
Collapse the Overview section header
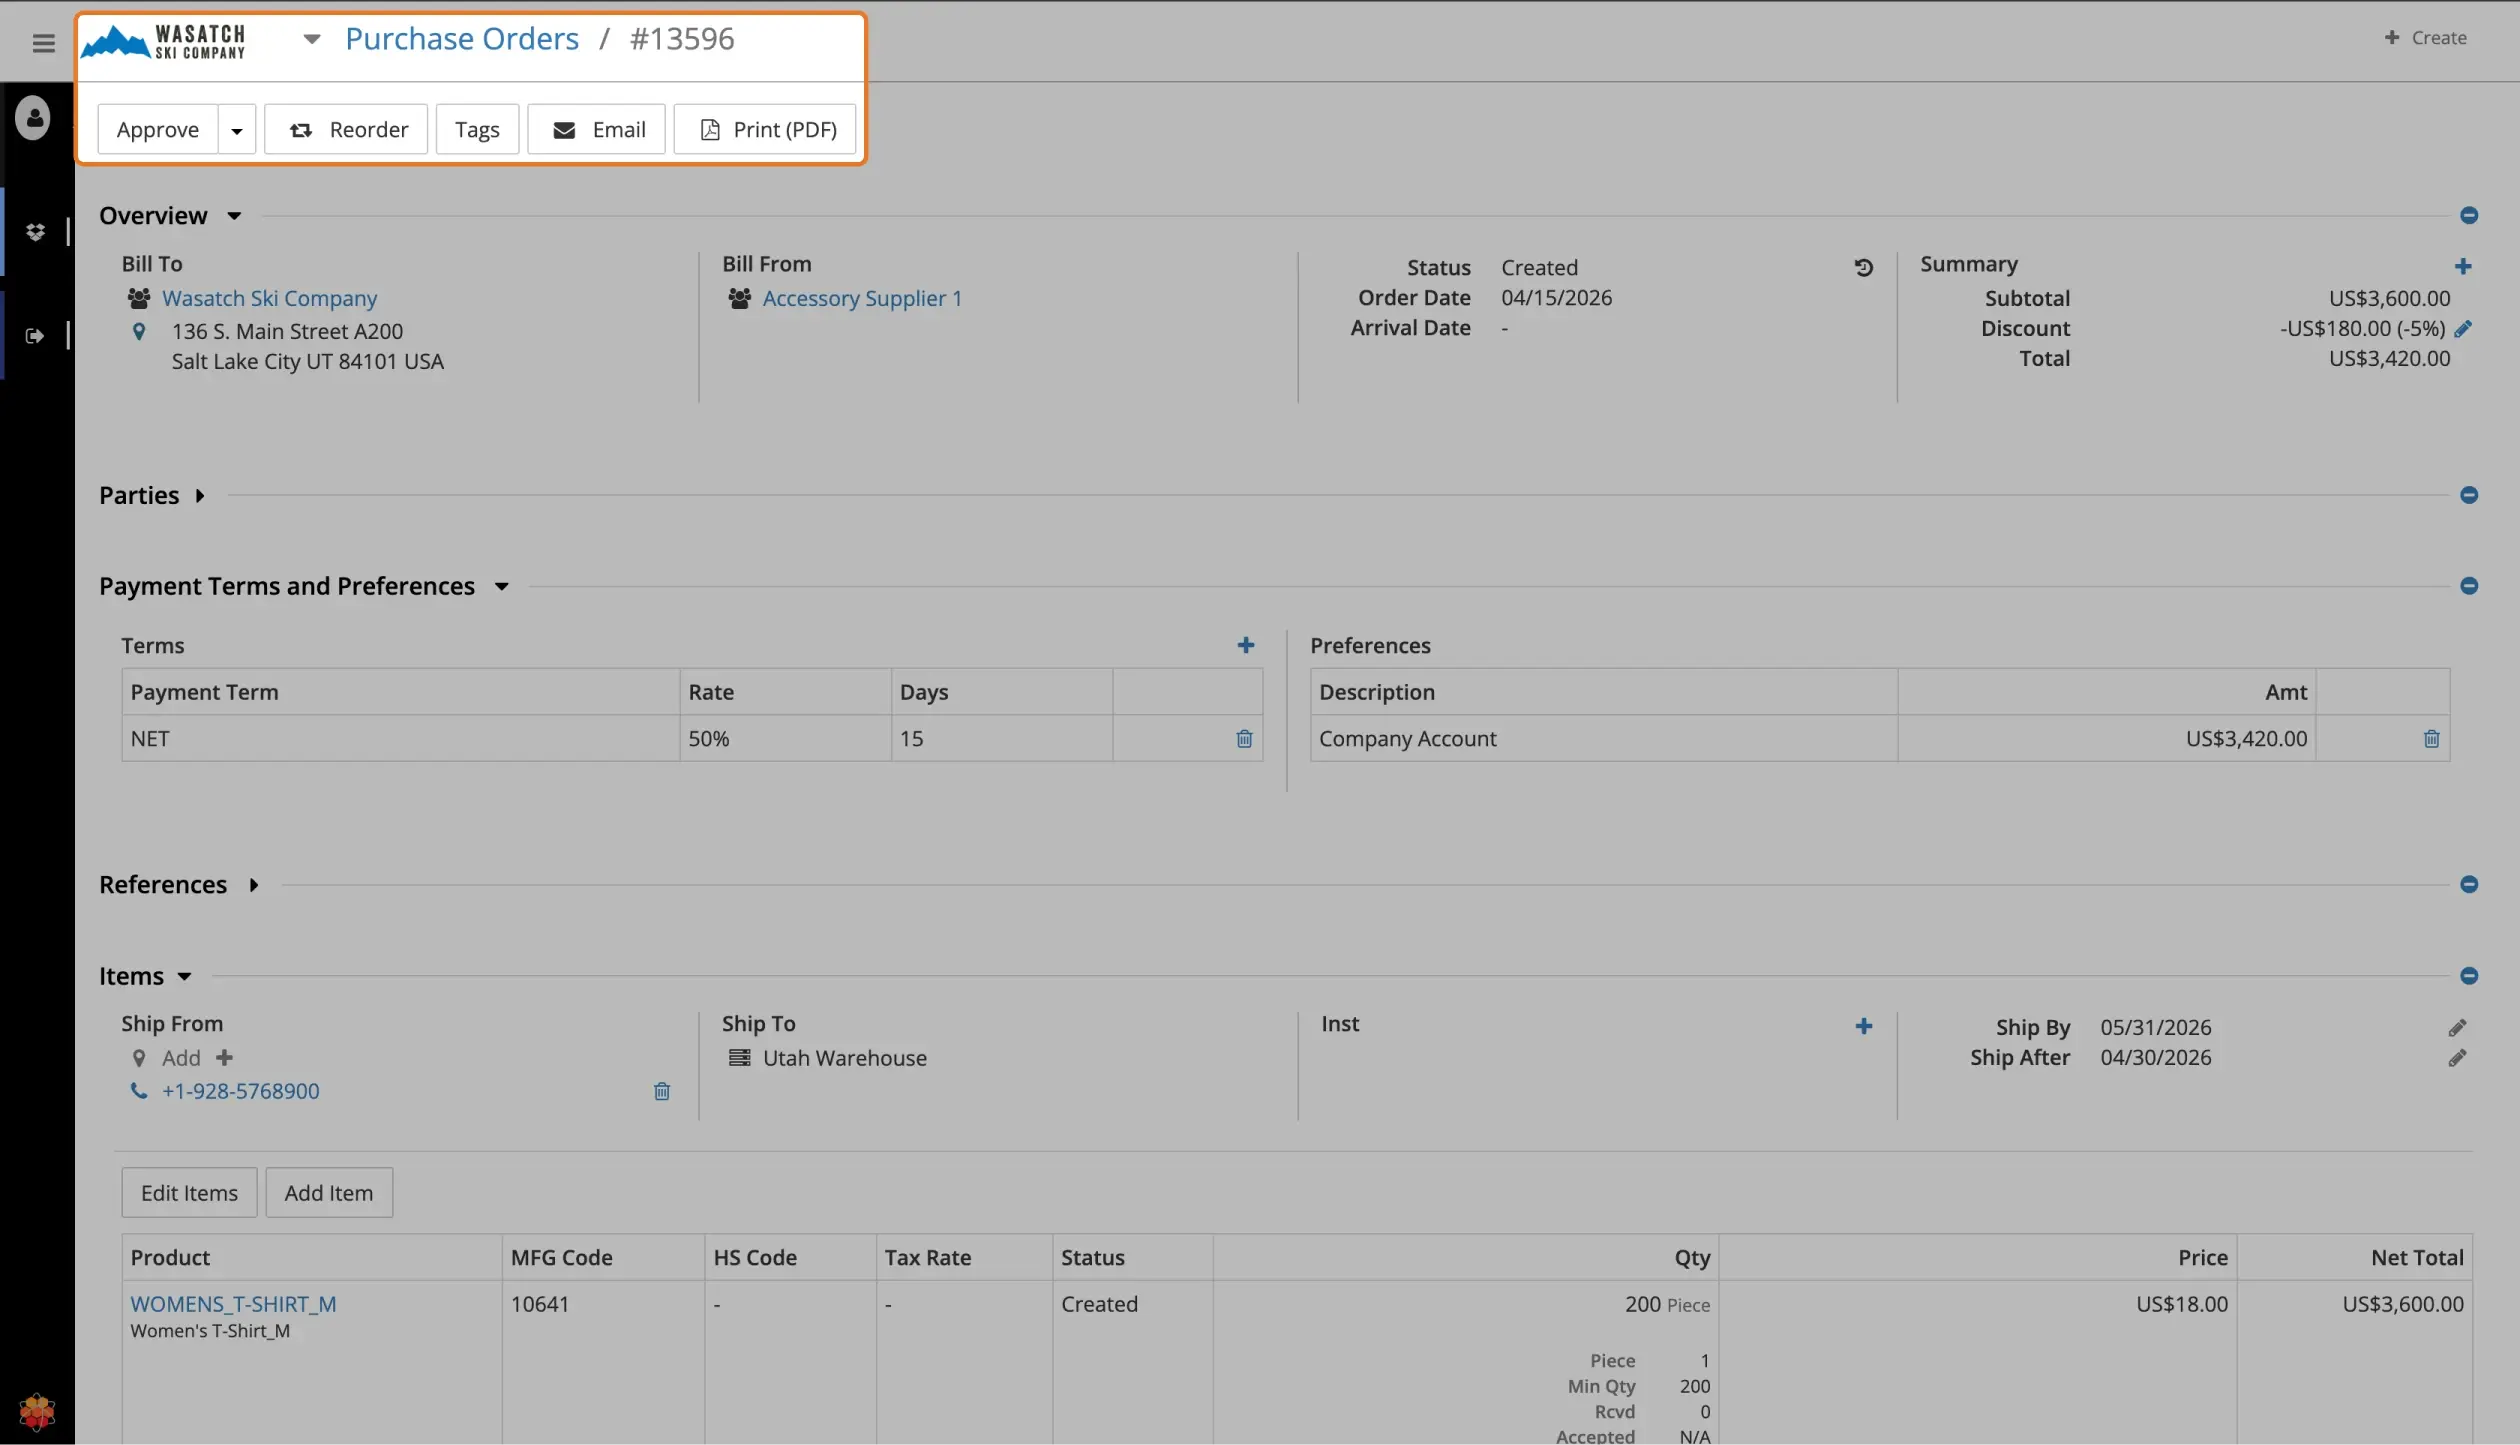(170, 216)
